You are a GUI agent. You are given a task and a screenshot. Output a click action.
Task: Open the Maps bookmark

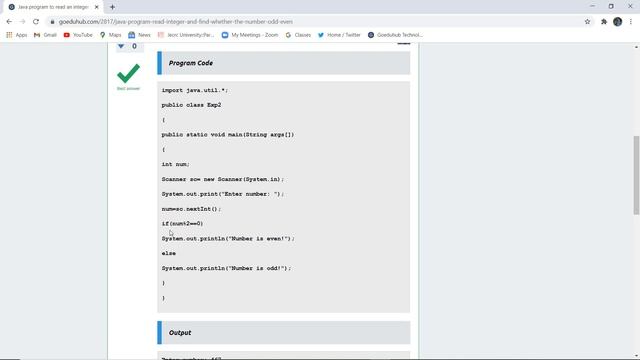point(111,35)
